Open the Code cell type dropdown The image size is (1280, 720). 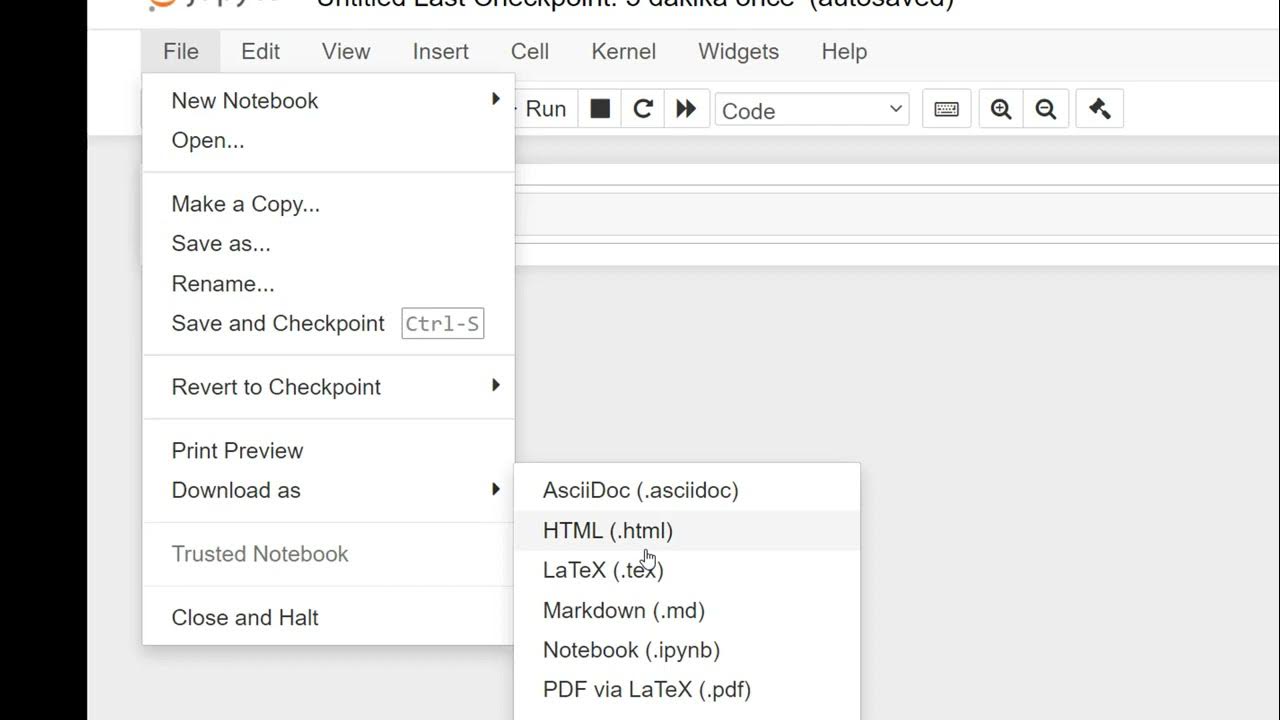[811, 110]
